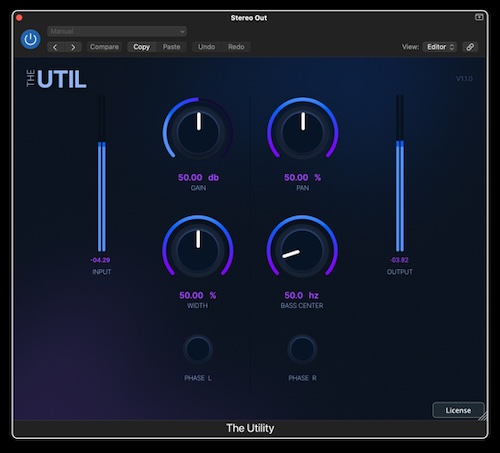This screenshot has height=453, width=500.
Task: Click the GAIN knob
Action: pyautogui.click(x=198, y=133)
